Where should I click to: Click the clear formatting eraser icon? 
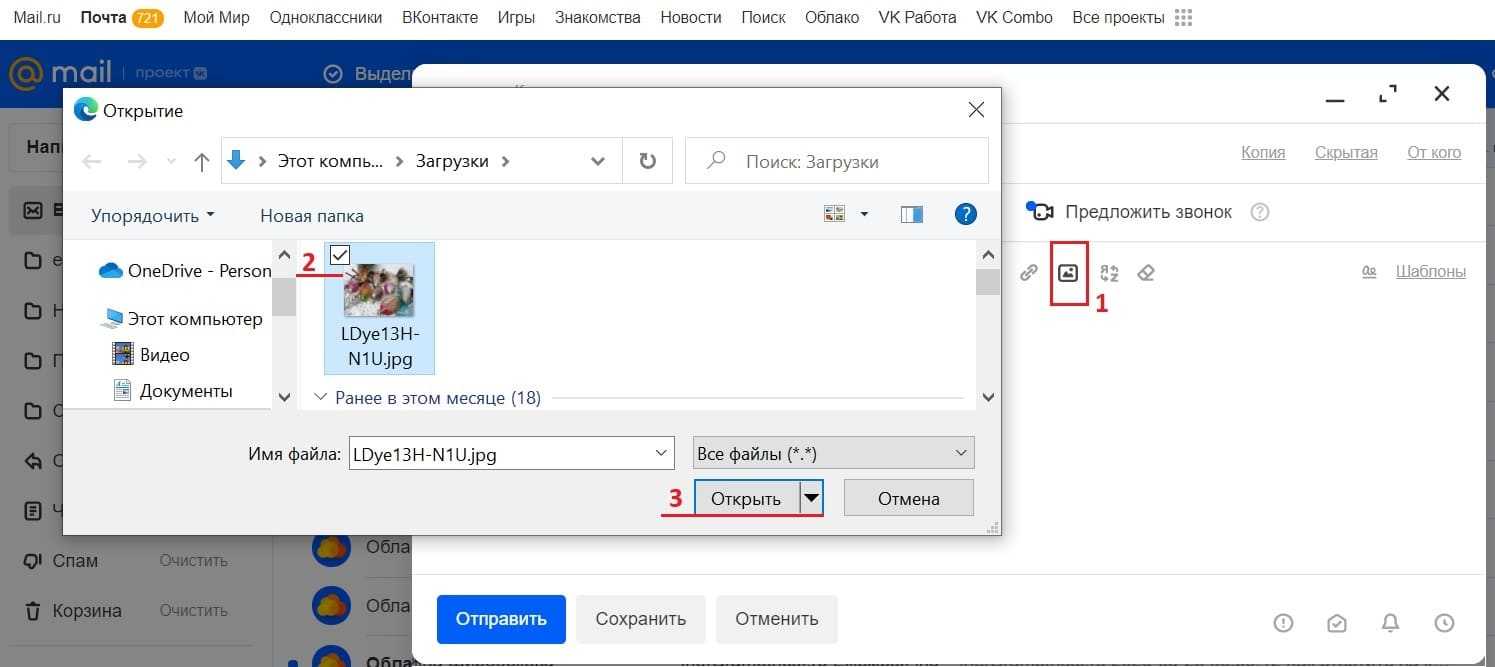coord(1147,272)
